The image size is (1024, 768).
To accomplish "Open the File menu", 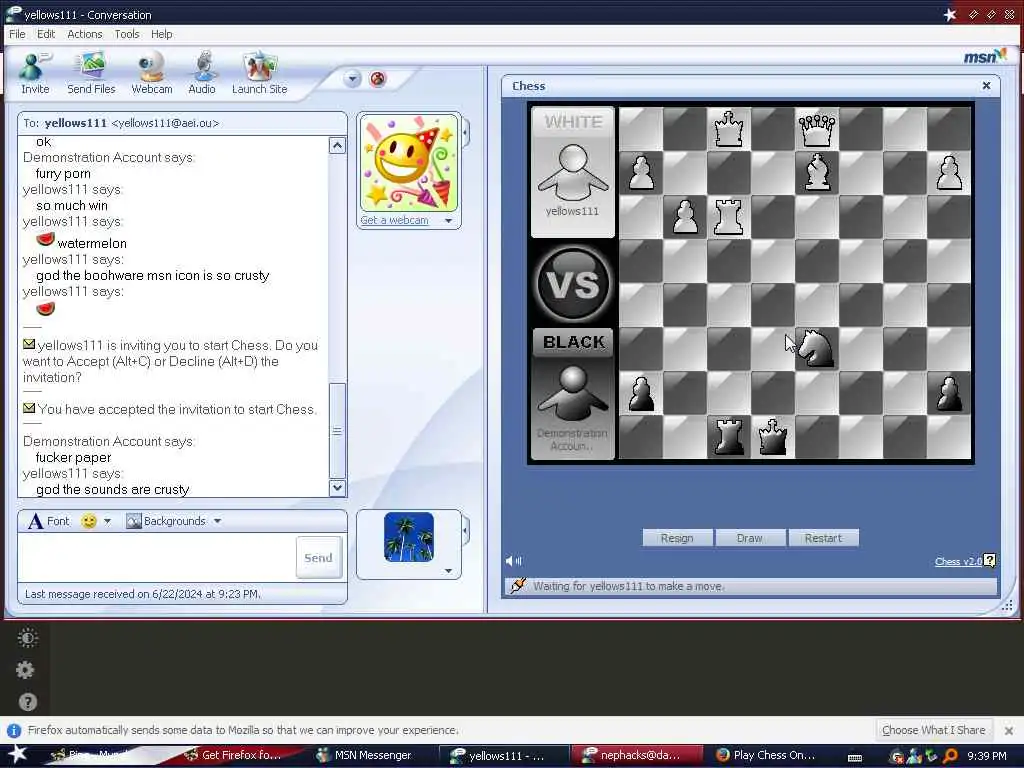I will 17,34.
